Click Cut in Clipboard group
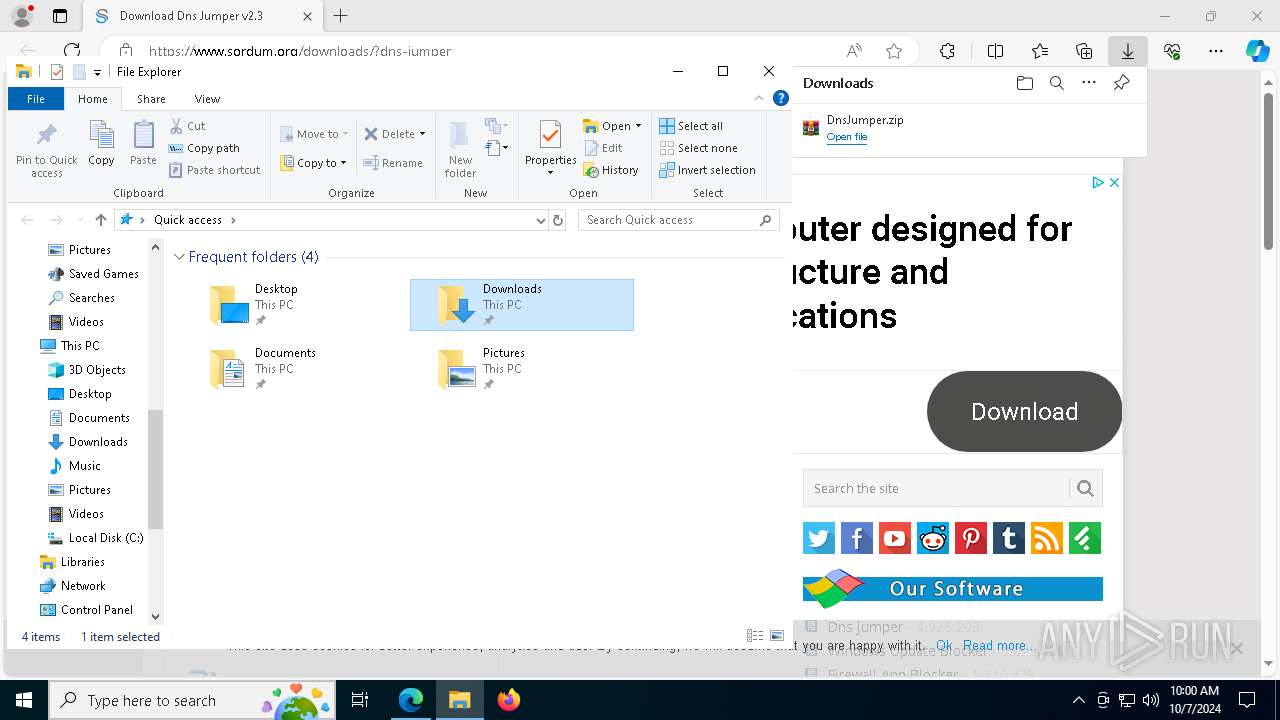Screen dimensions: 1280x720 tap(187, 126)
